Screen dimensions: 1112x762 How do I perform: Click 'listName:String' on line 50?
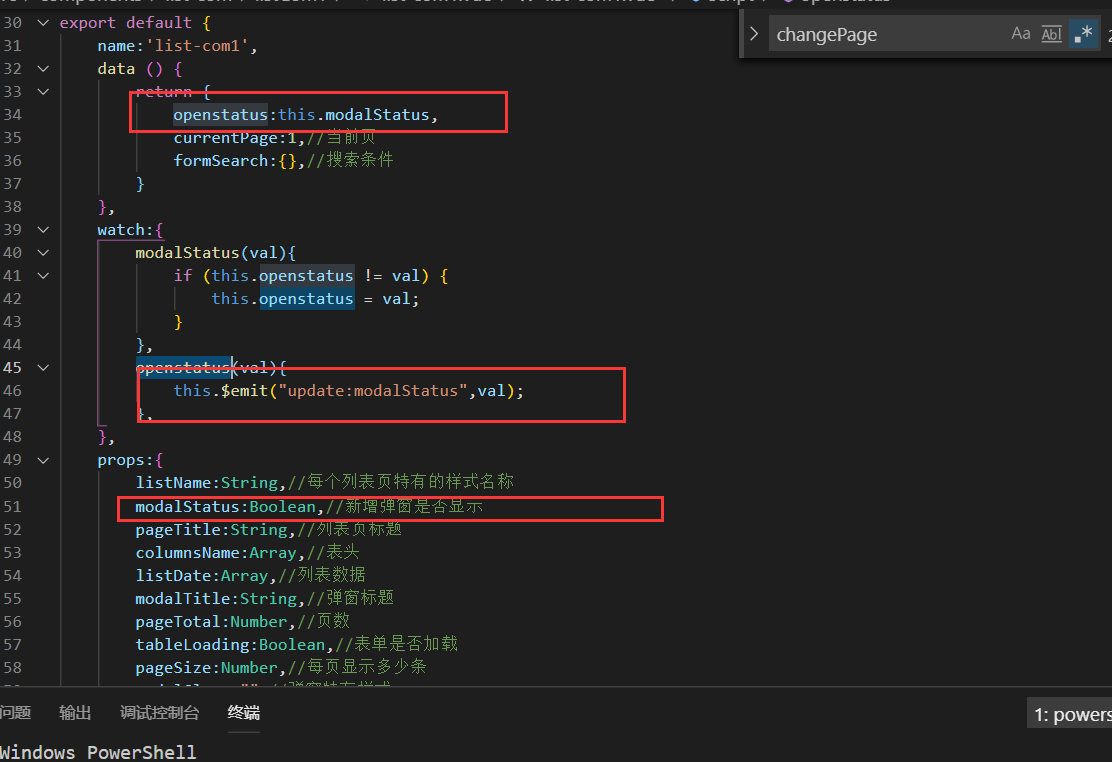[206, 482]
